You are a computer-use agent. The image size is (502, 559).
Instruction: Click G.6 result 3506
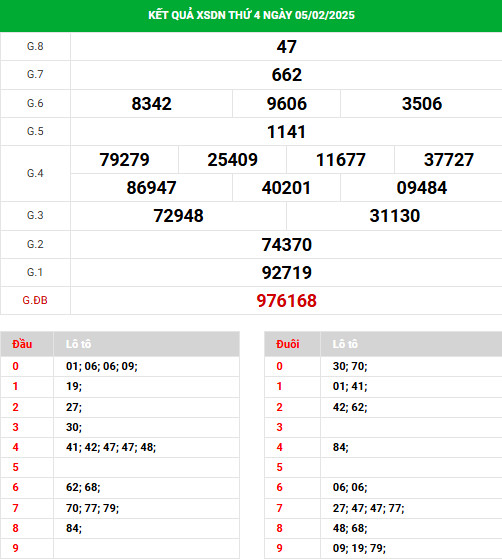click(x=422, y=104)
